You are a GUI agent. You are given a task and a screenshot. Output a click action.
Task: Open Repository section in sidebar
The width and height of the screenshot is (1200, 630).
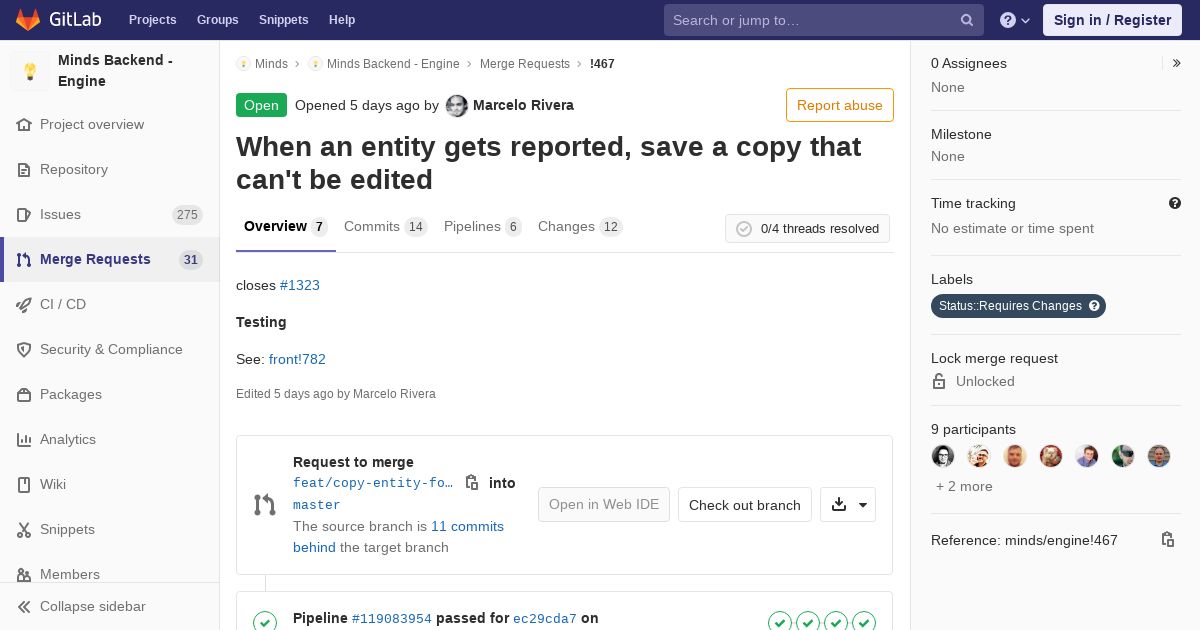pos(110,169)
